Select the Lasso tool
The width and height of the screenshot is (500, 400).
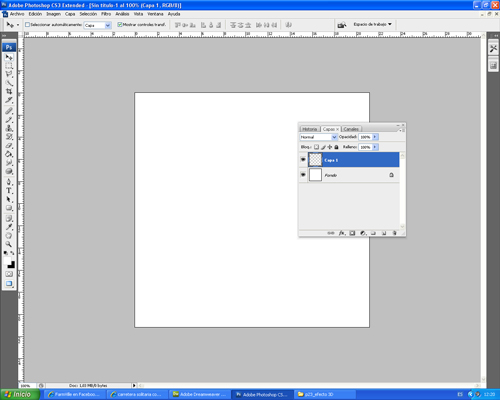point(9,74)
